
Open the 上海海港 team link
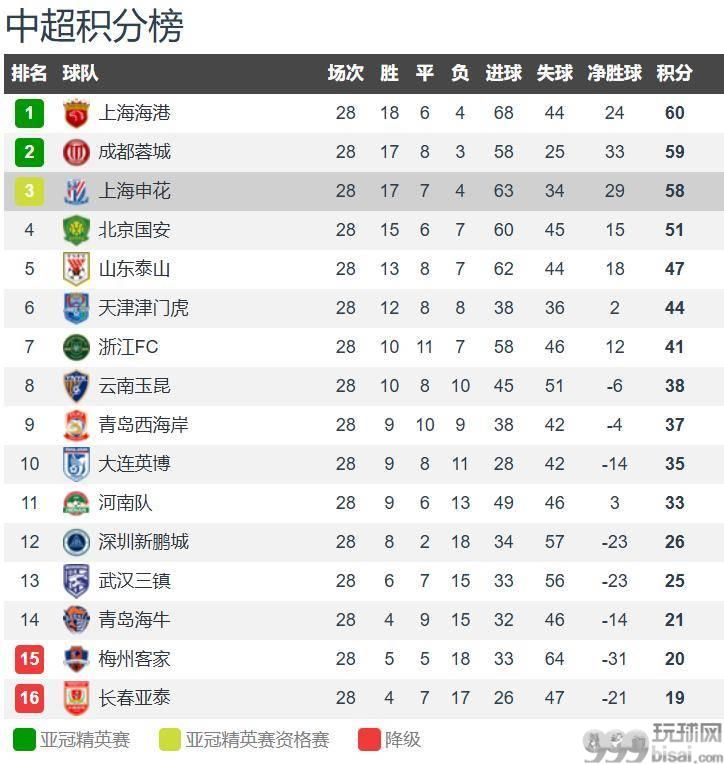(135, 113)
